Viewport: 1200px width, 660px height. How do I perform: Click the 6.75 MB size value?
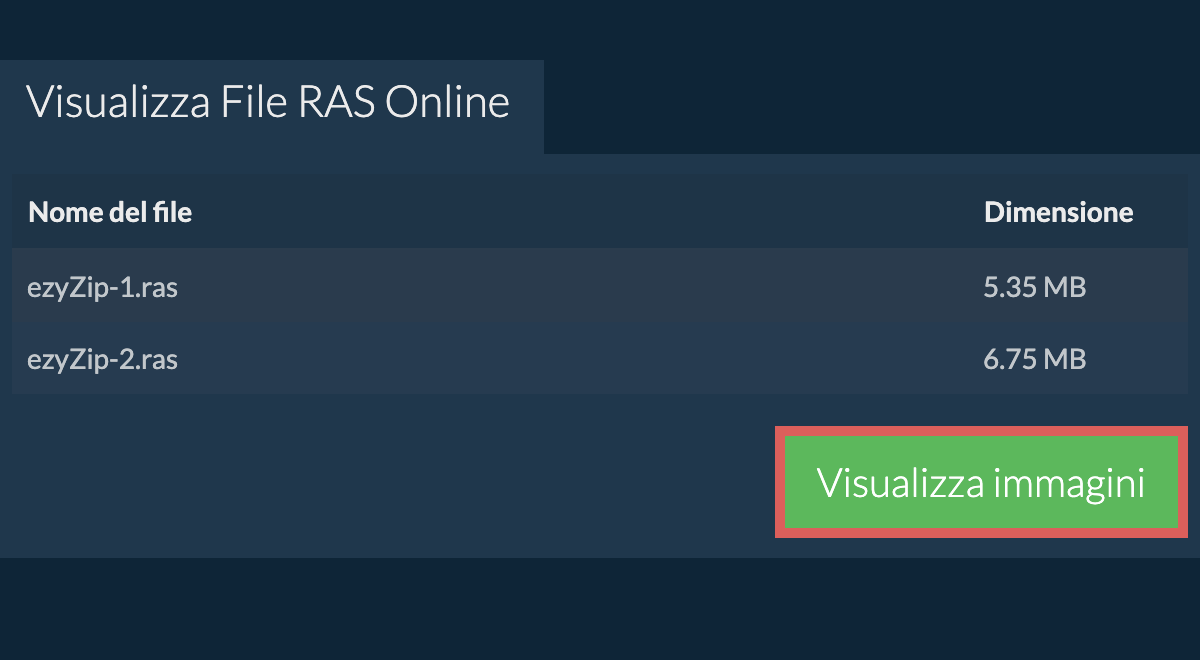pyautogui.click(x=1034, y=359)
